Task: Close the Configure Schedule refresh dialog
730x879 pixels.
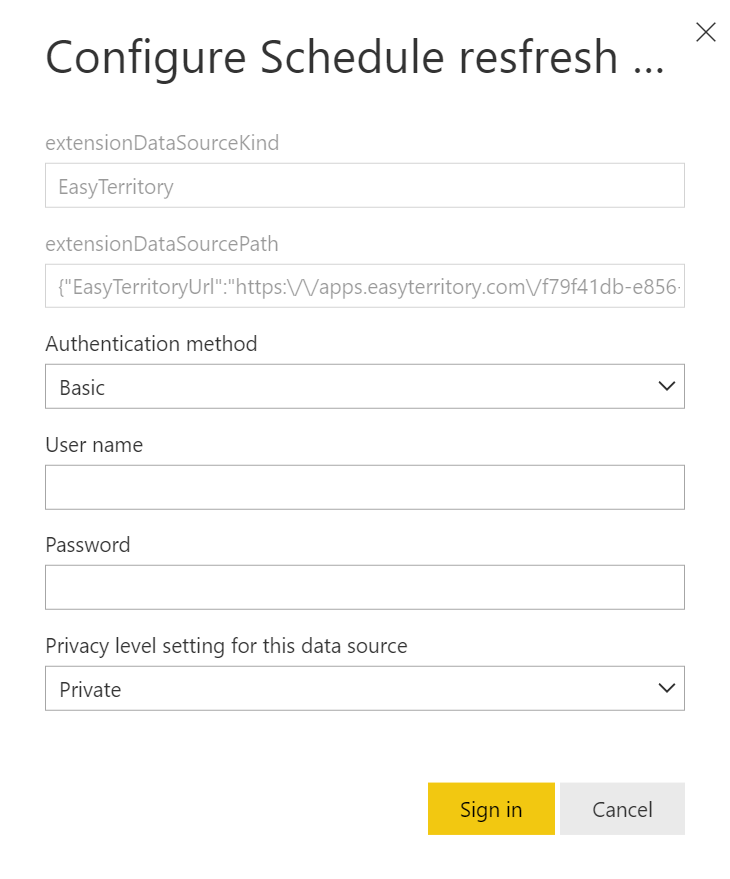Action: [x=706, y=32]
